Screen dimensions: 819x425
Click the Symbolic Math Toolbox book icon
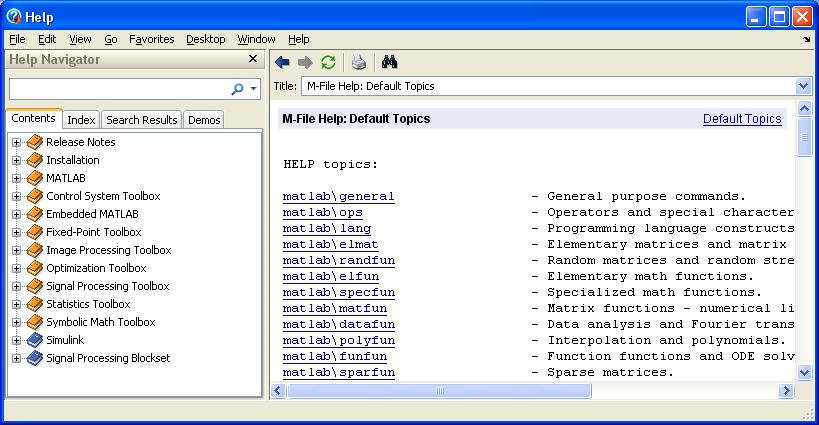34,322
